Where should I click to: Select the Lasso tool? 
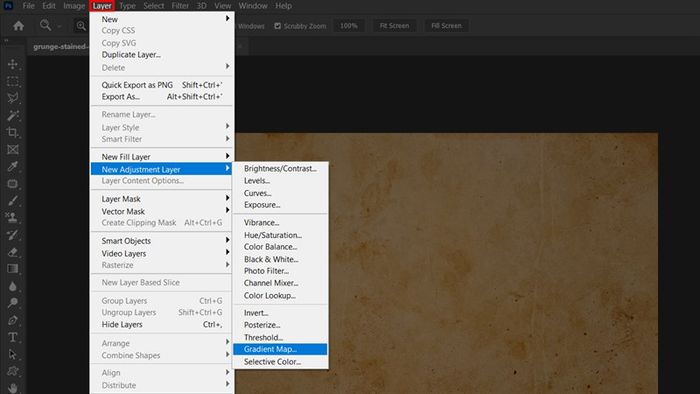point(12,98)
